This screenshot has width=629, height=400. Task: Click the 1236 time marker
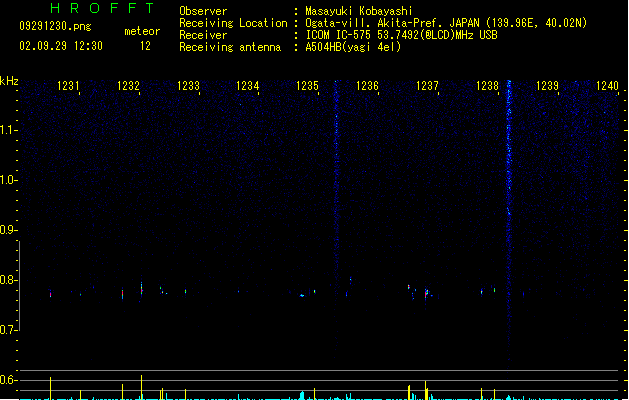367,85
